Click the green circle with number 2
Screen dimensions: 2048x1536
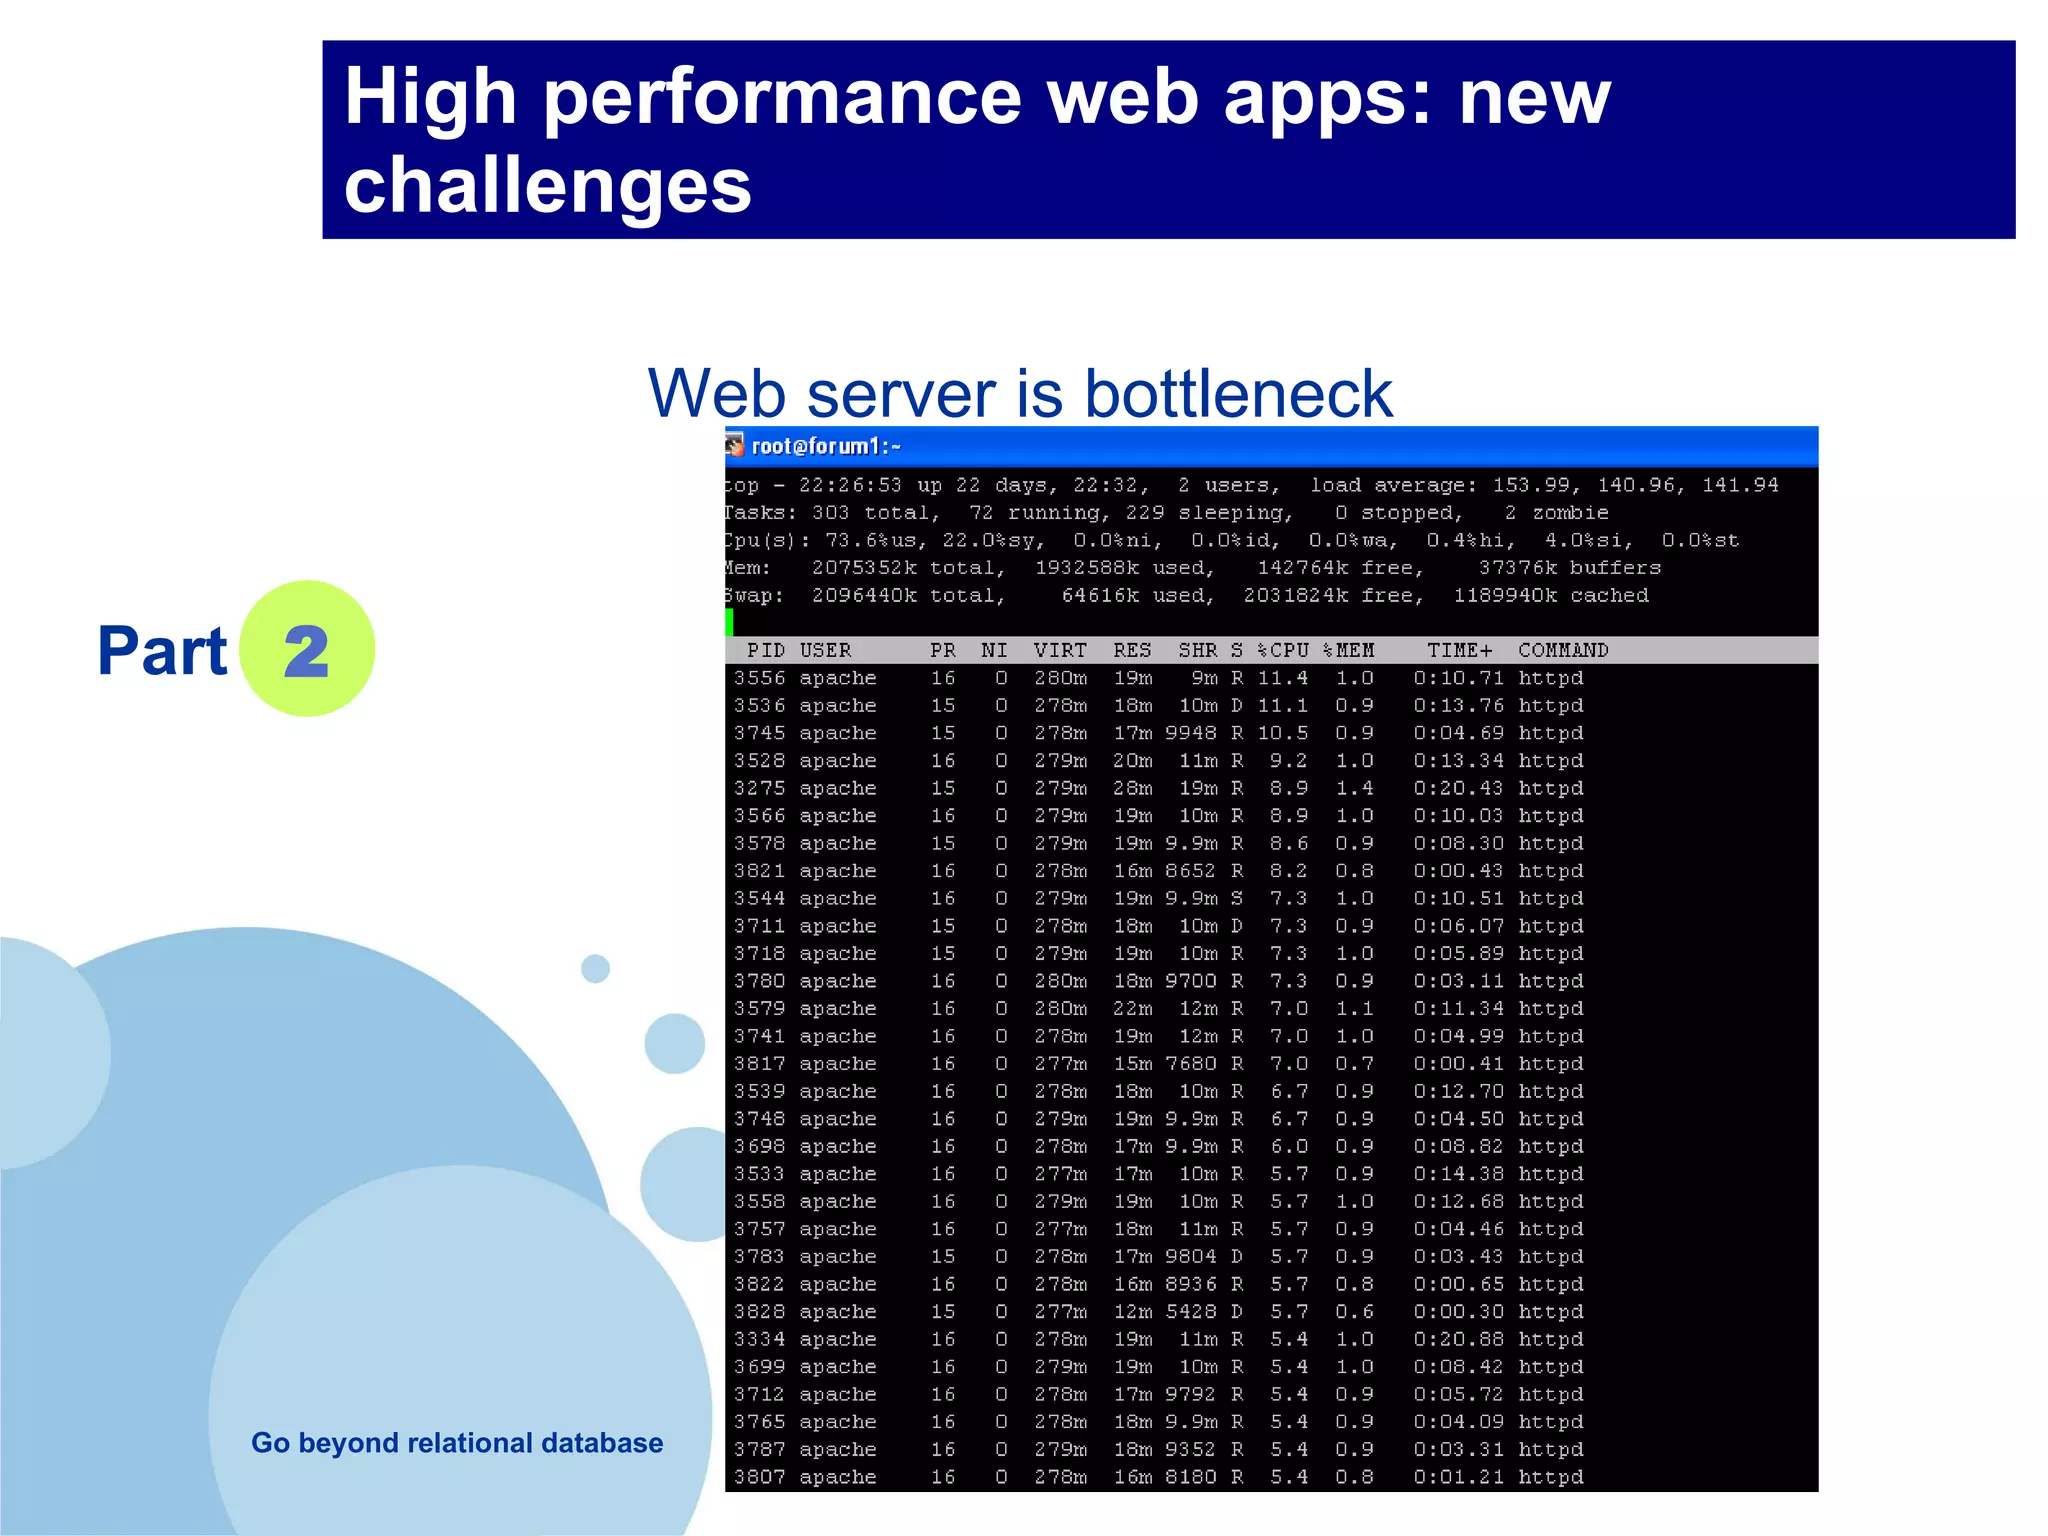coord(307,649)
